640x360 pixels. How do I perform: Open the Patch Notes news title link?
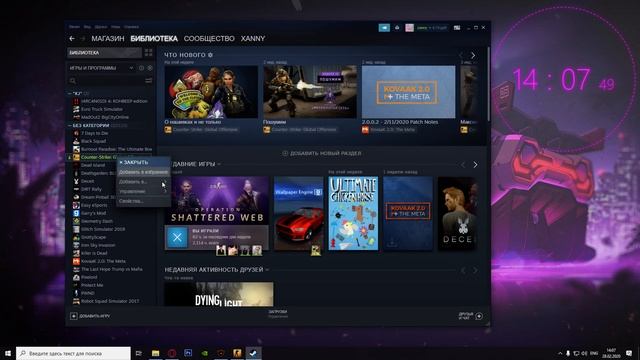click(400, 122)
